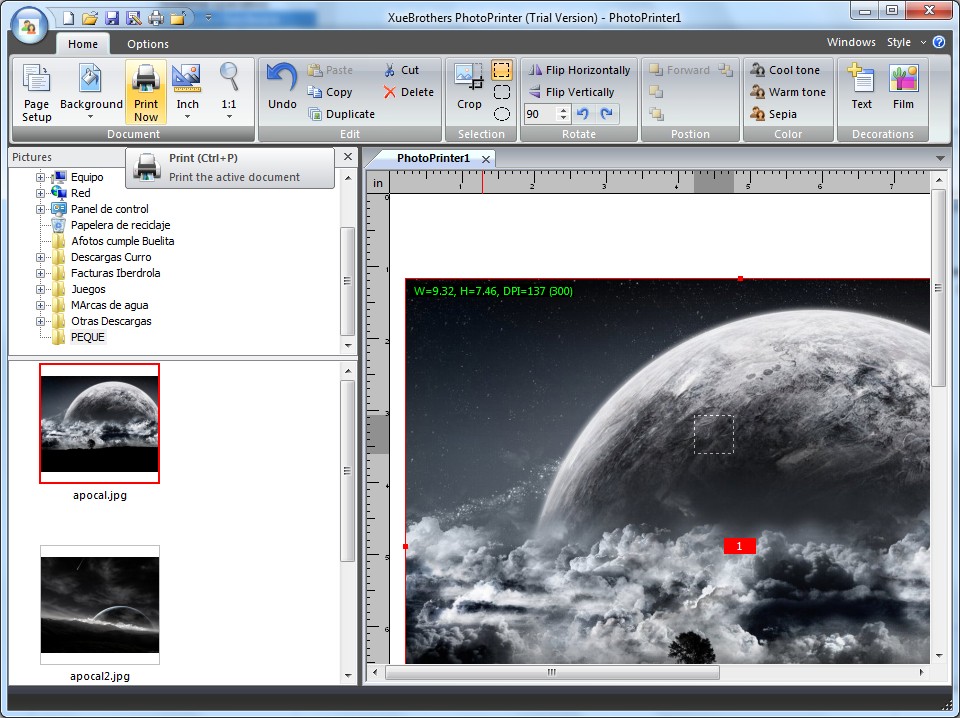Screen dimensions: 960x718
Task: Open the Customize Quick Access Toolbar arrow
Action: (x=208, y=18)
